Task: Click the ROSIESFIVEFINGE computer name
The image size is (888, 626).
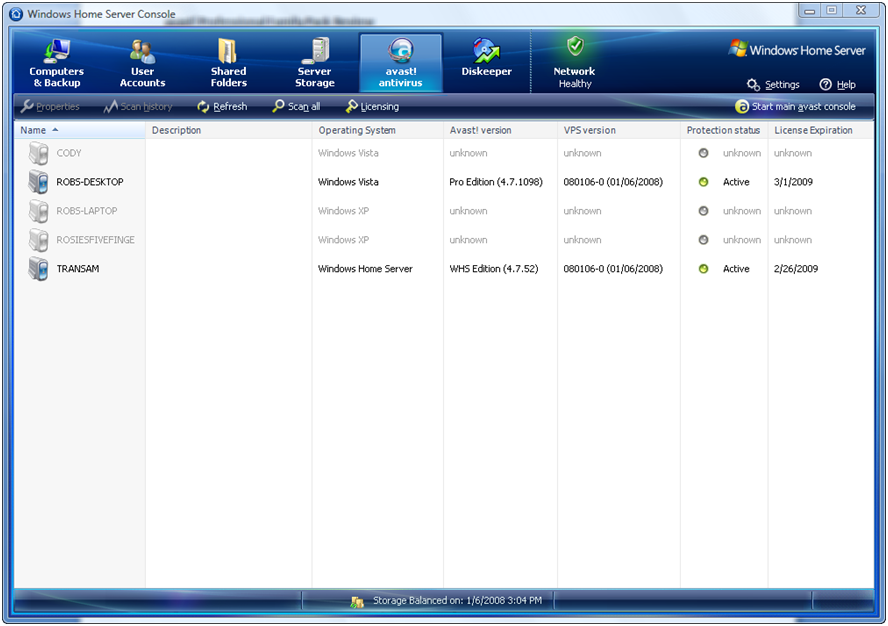Action: pos(96,240)
